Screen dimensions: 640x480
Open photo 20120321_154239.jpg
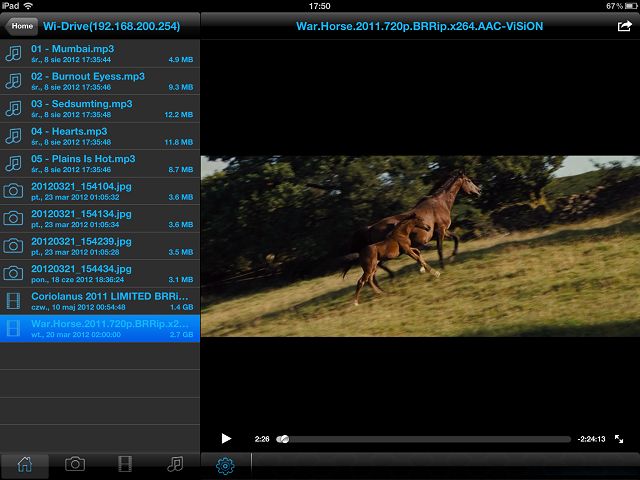point(100,246)
